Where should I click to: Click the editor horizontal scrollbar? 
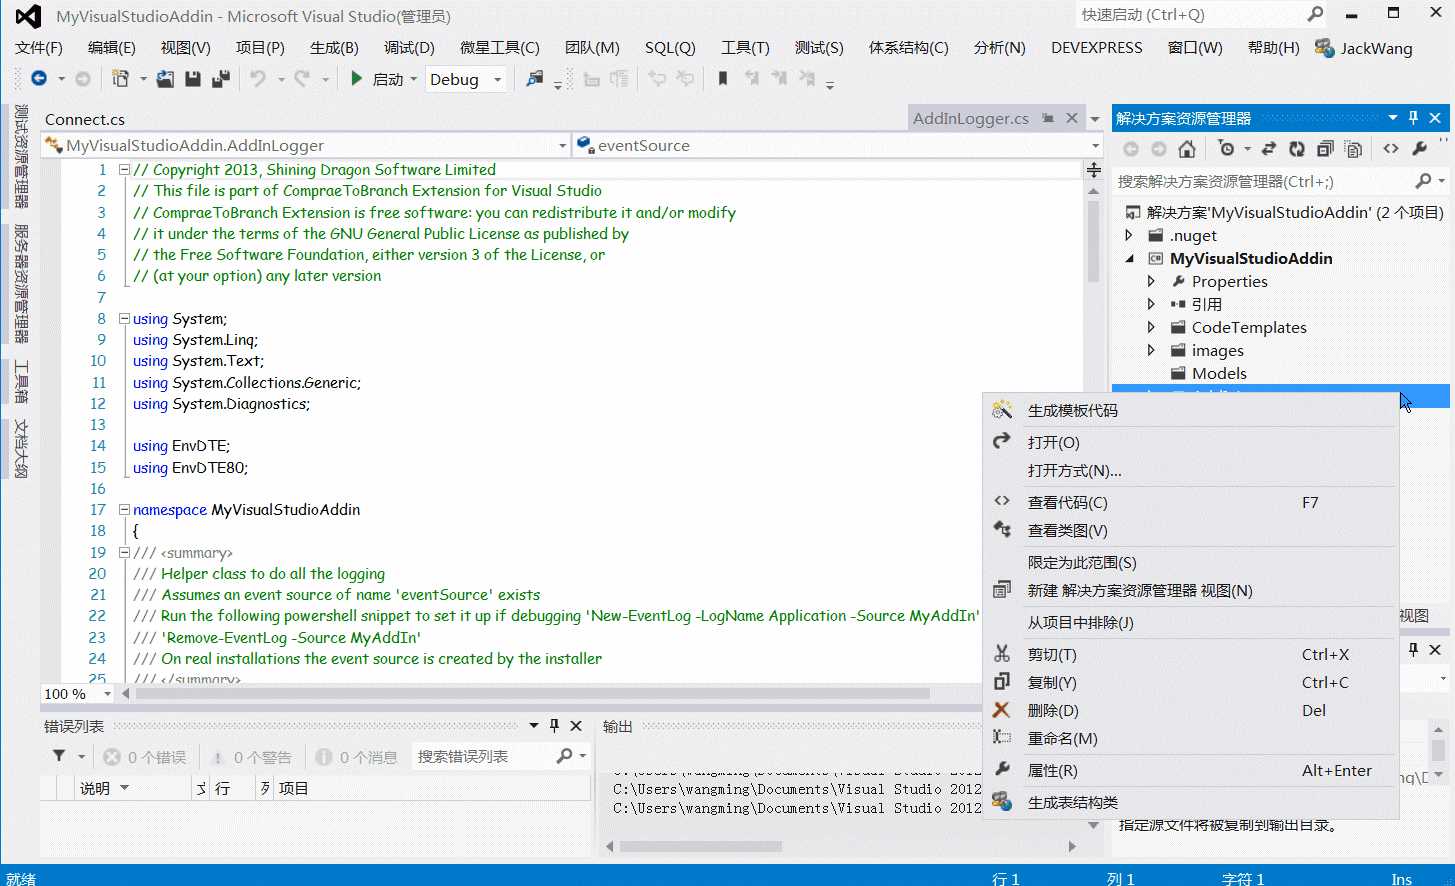click(x=532, y=693)
